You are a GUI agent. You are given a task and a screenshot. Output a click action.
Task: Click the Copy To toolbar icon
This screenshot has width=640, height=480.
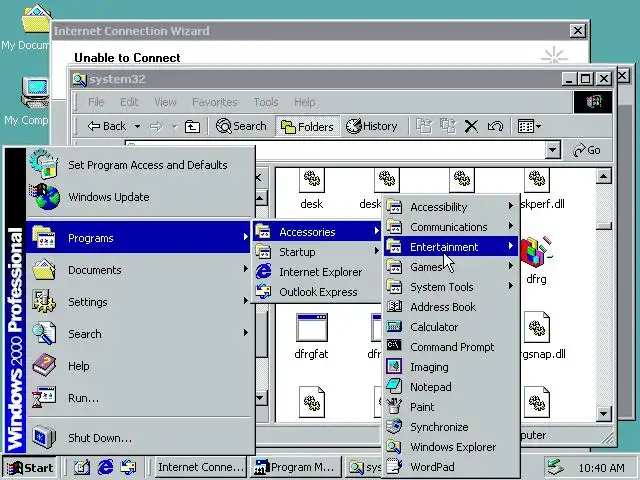click(x=448, y=127)
